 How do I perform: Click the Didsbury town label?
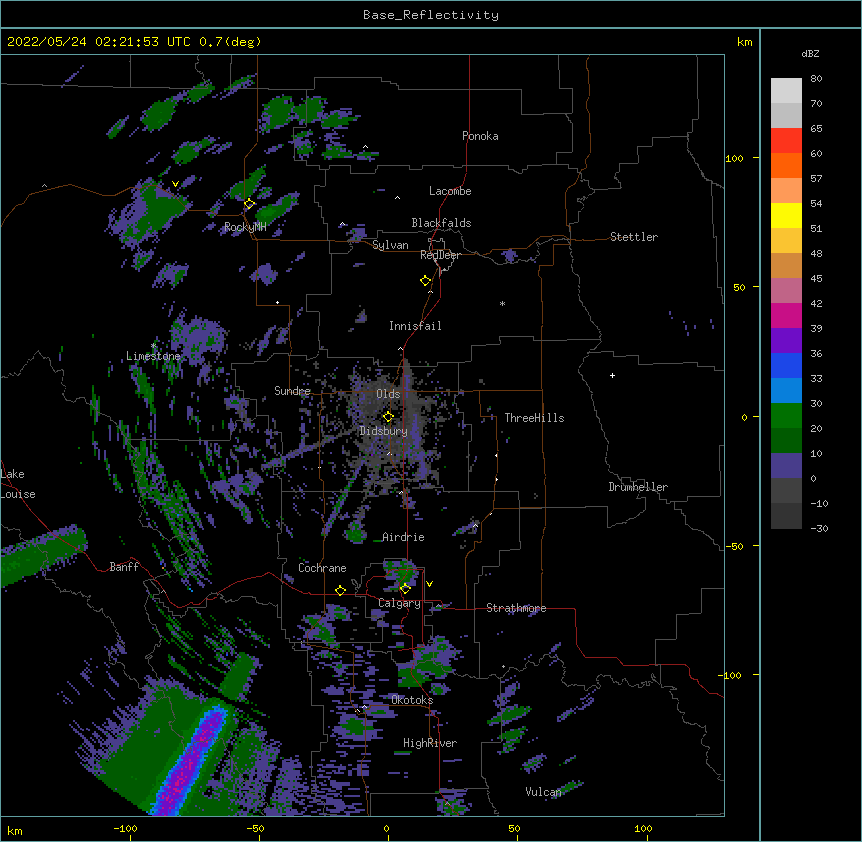[x=383, y=431]
